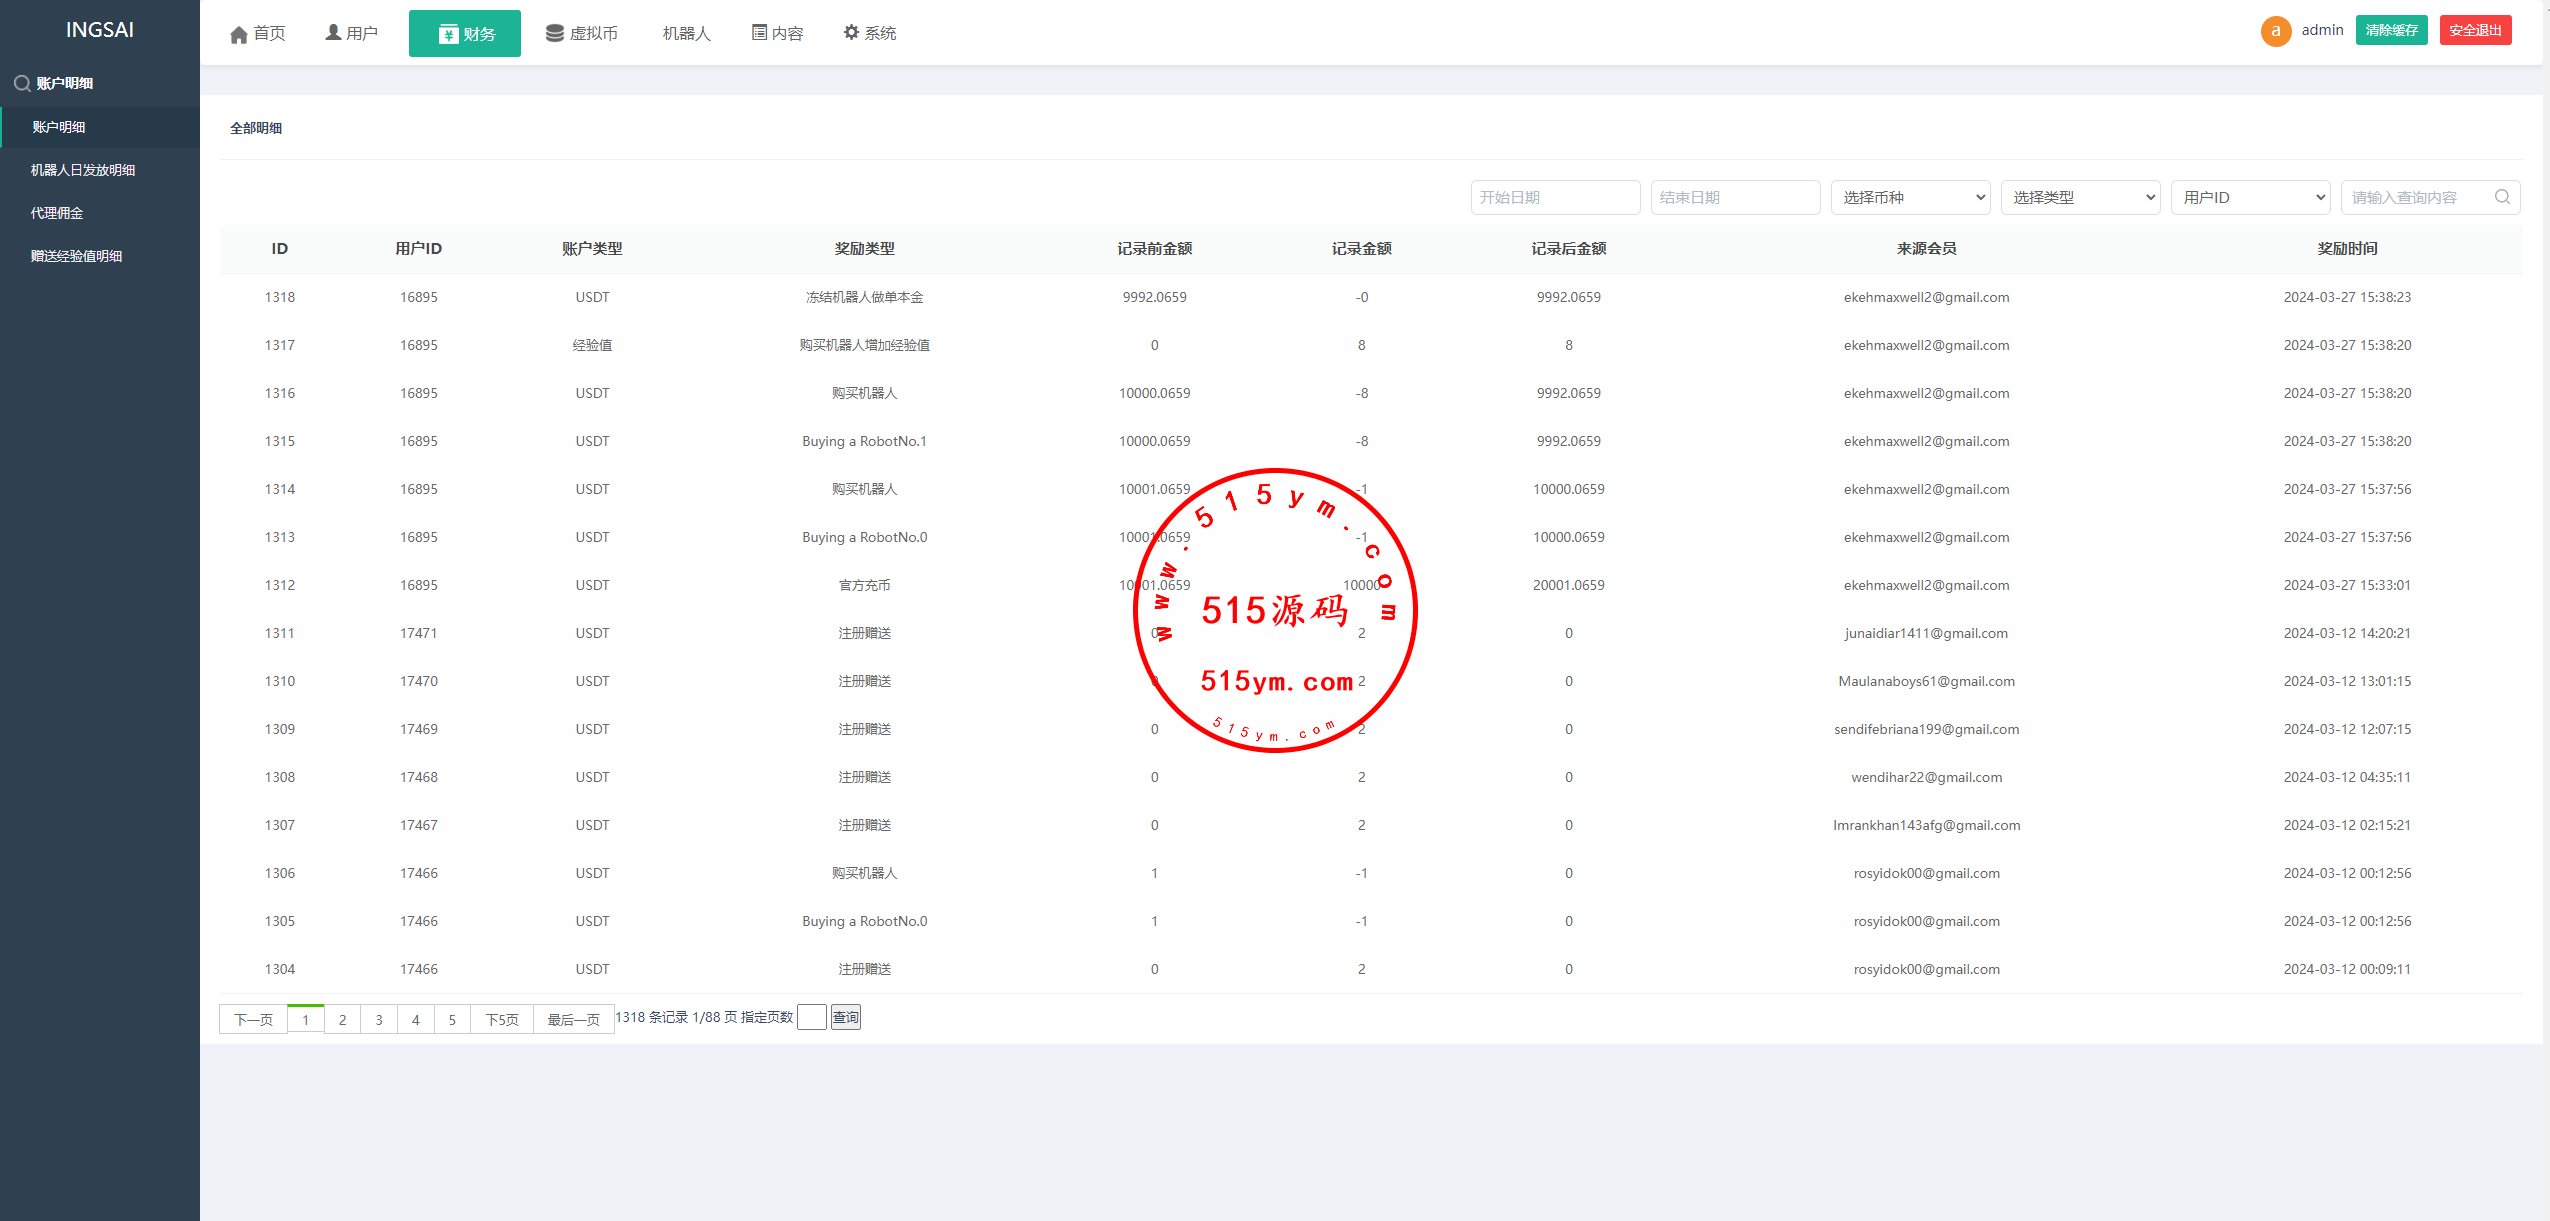
Task: Open the 选择币种 currency dropdown
Action: (x=1910, y=197)
